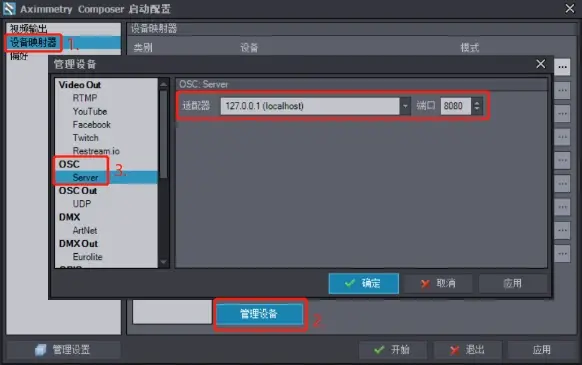Select Video Out category in device tree
Viewport: 582px width, 365px height.
click(80, 85)
